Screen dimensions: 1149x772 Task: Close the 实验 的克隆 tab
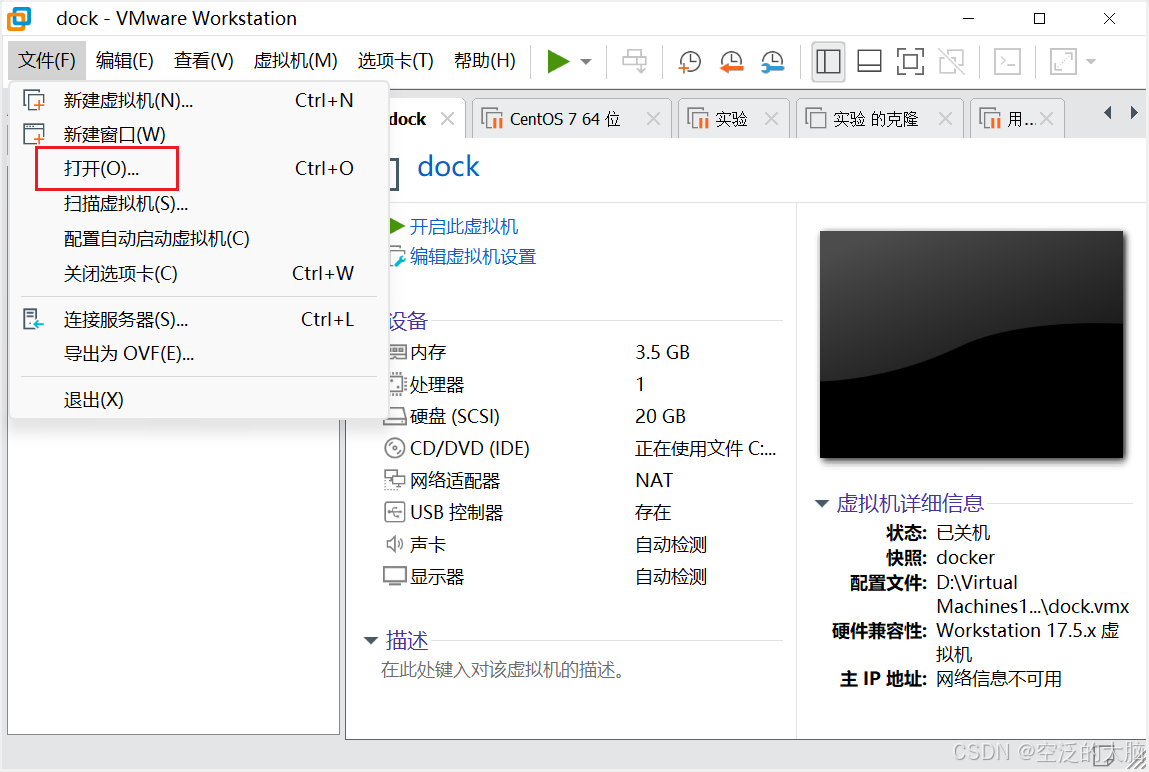tap(946, 119)
